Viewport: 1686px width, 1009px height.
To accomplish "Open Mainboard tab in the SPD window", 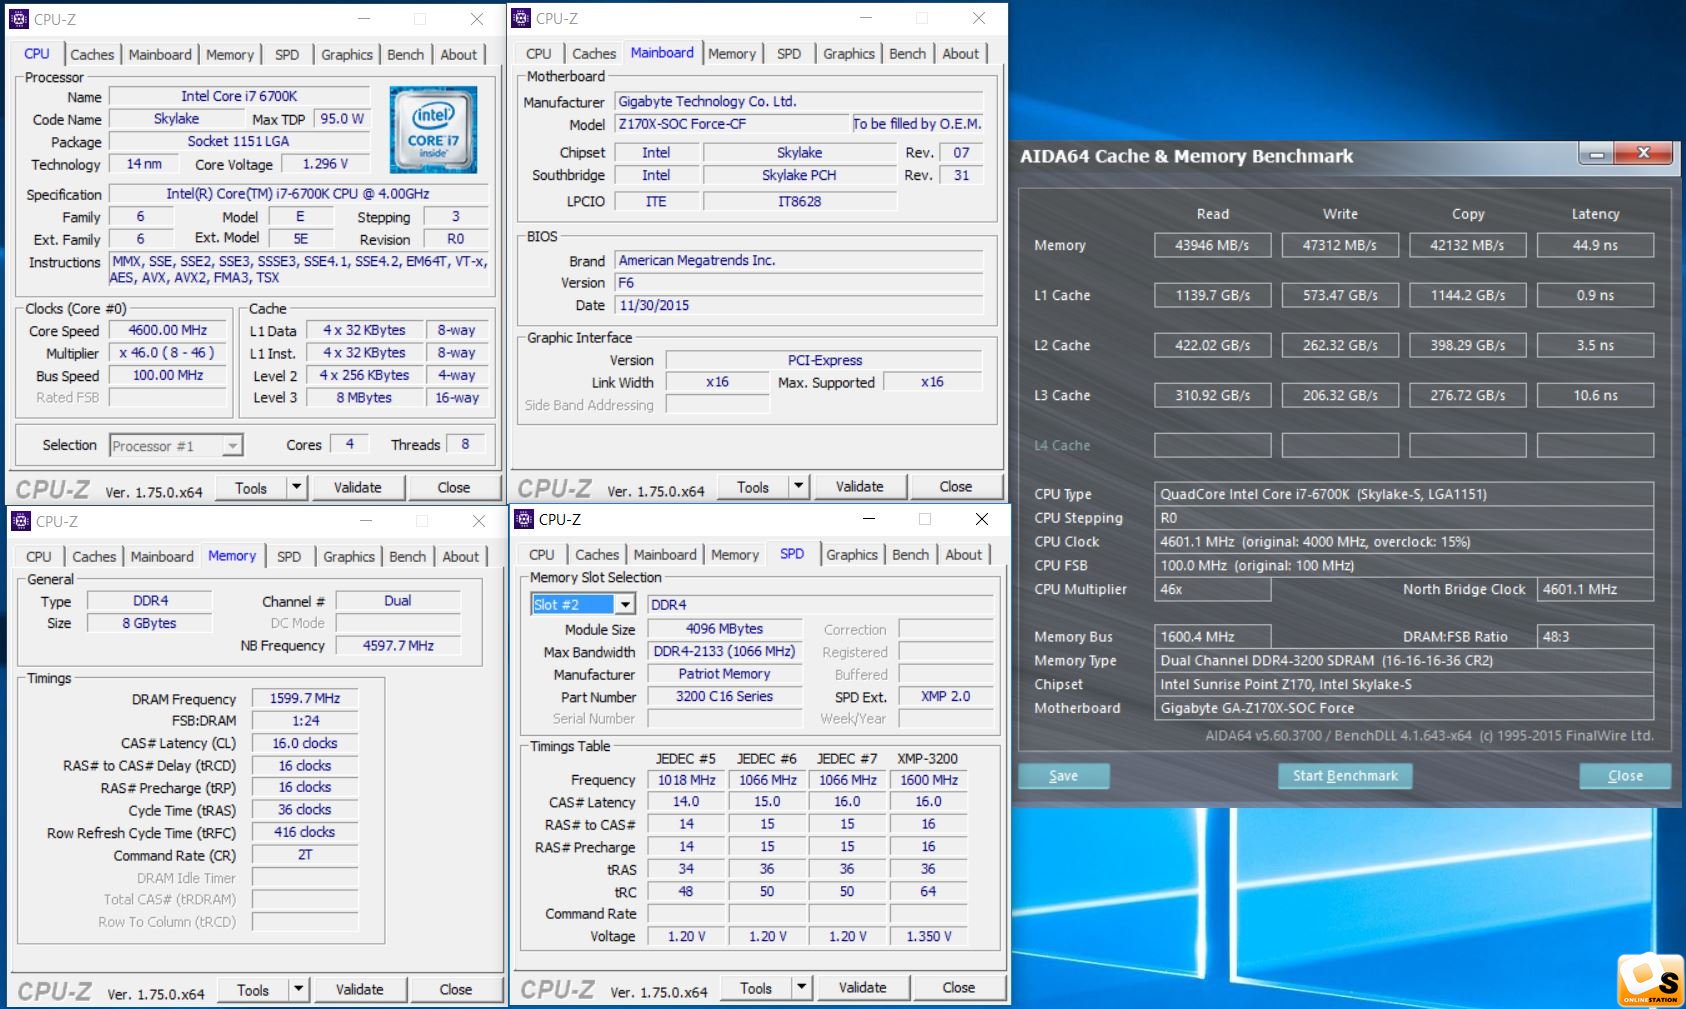I will pyautogui.click(x=665, y=554).
